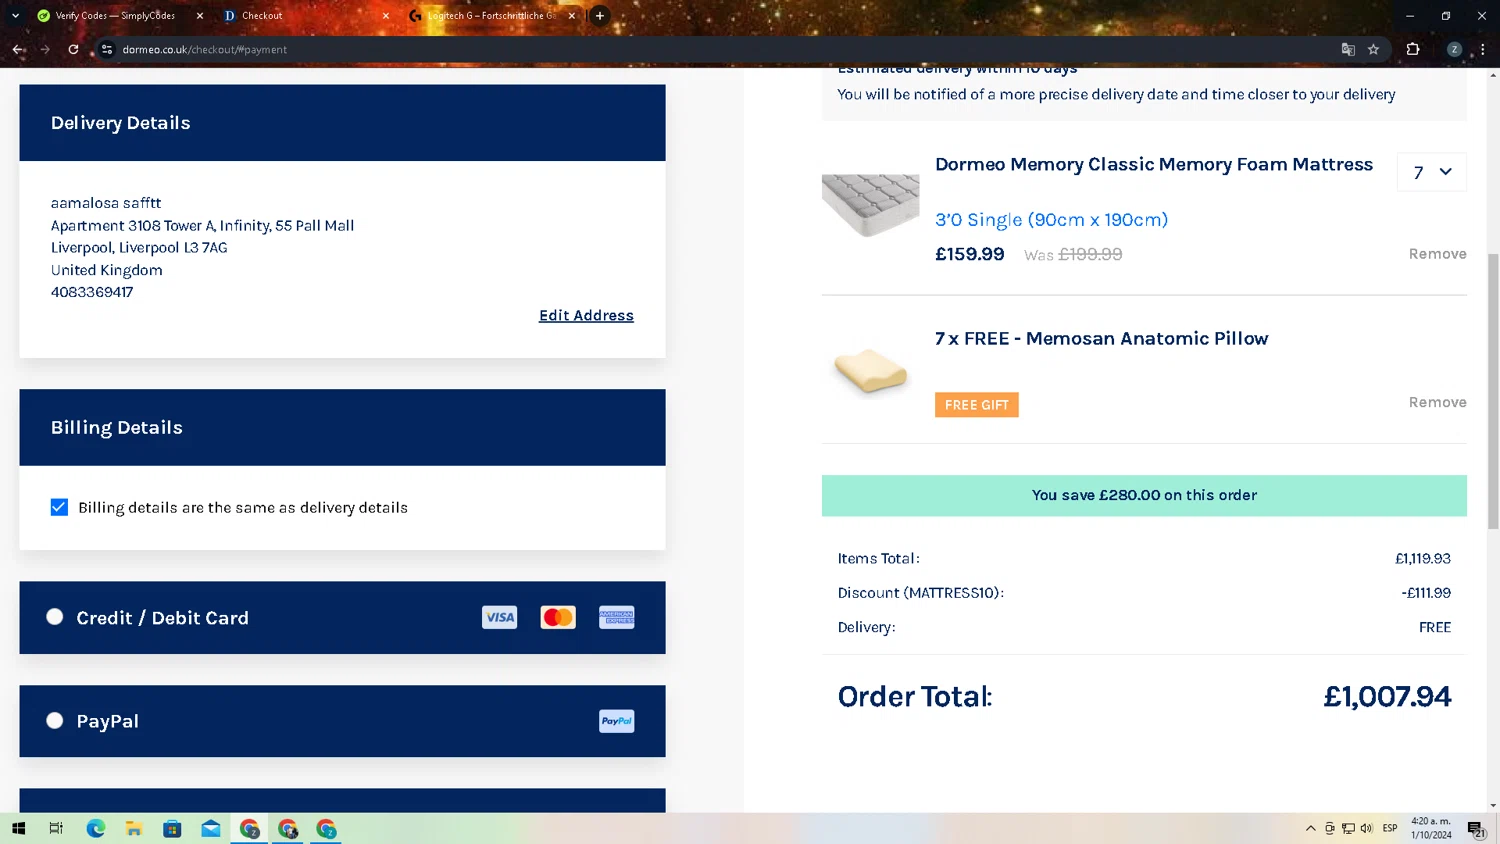Open the browser extensions icon

1413,49
